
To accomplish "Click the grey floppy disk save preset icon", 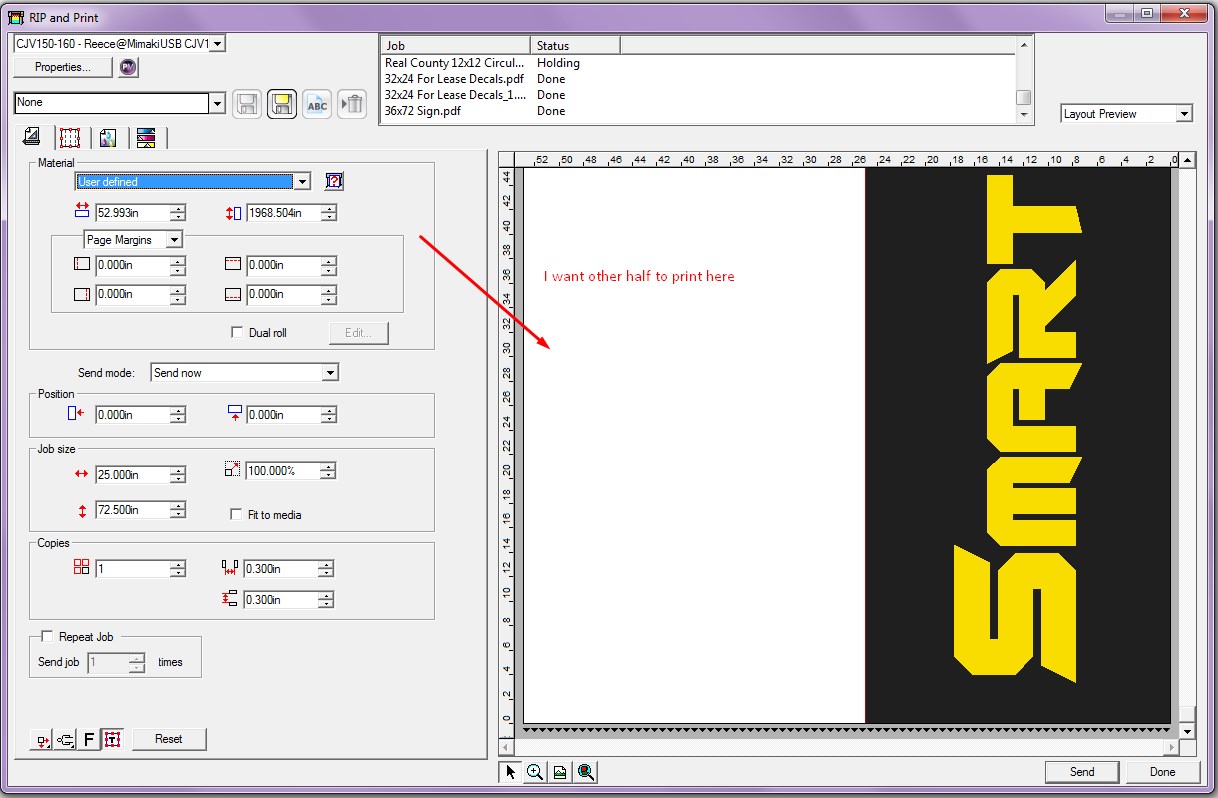I will 247,104.
